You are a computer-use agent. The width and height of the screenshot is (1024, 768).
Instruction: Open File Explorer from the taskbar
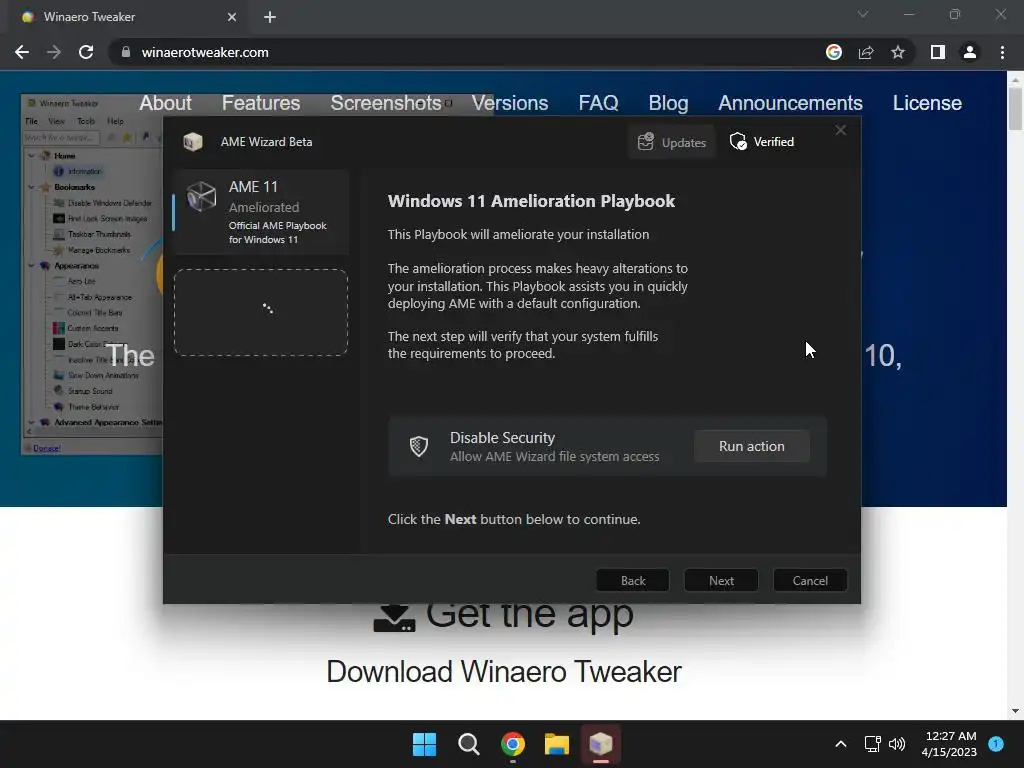click(556, 744)
